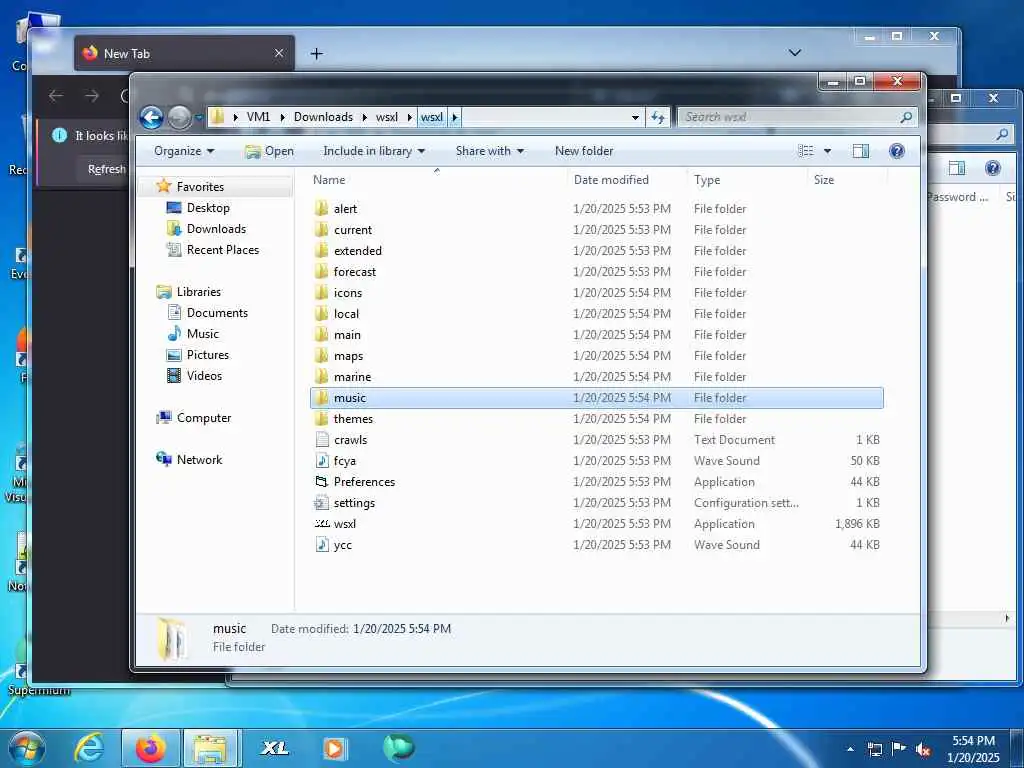1024x768 pixels.
Task: Select Computer in navigation pane
Action: (x=204, y=418)
